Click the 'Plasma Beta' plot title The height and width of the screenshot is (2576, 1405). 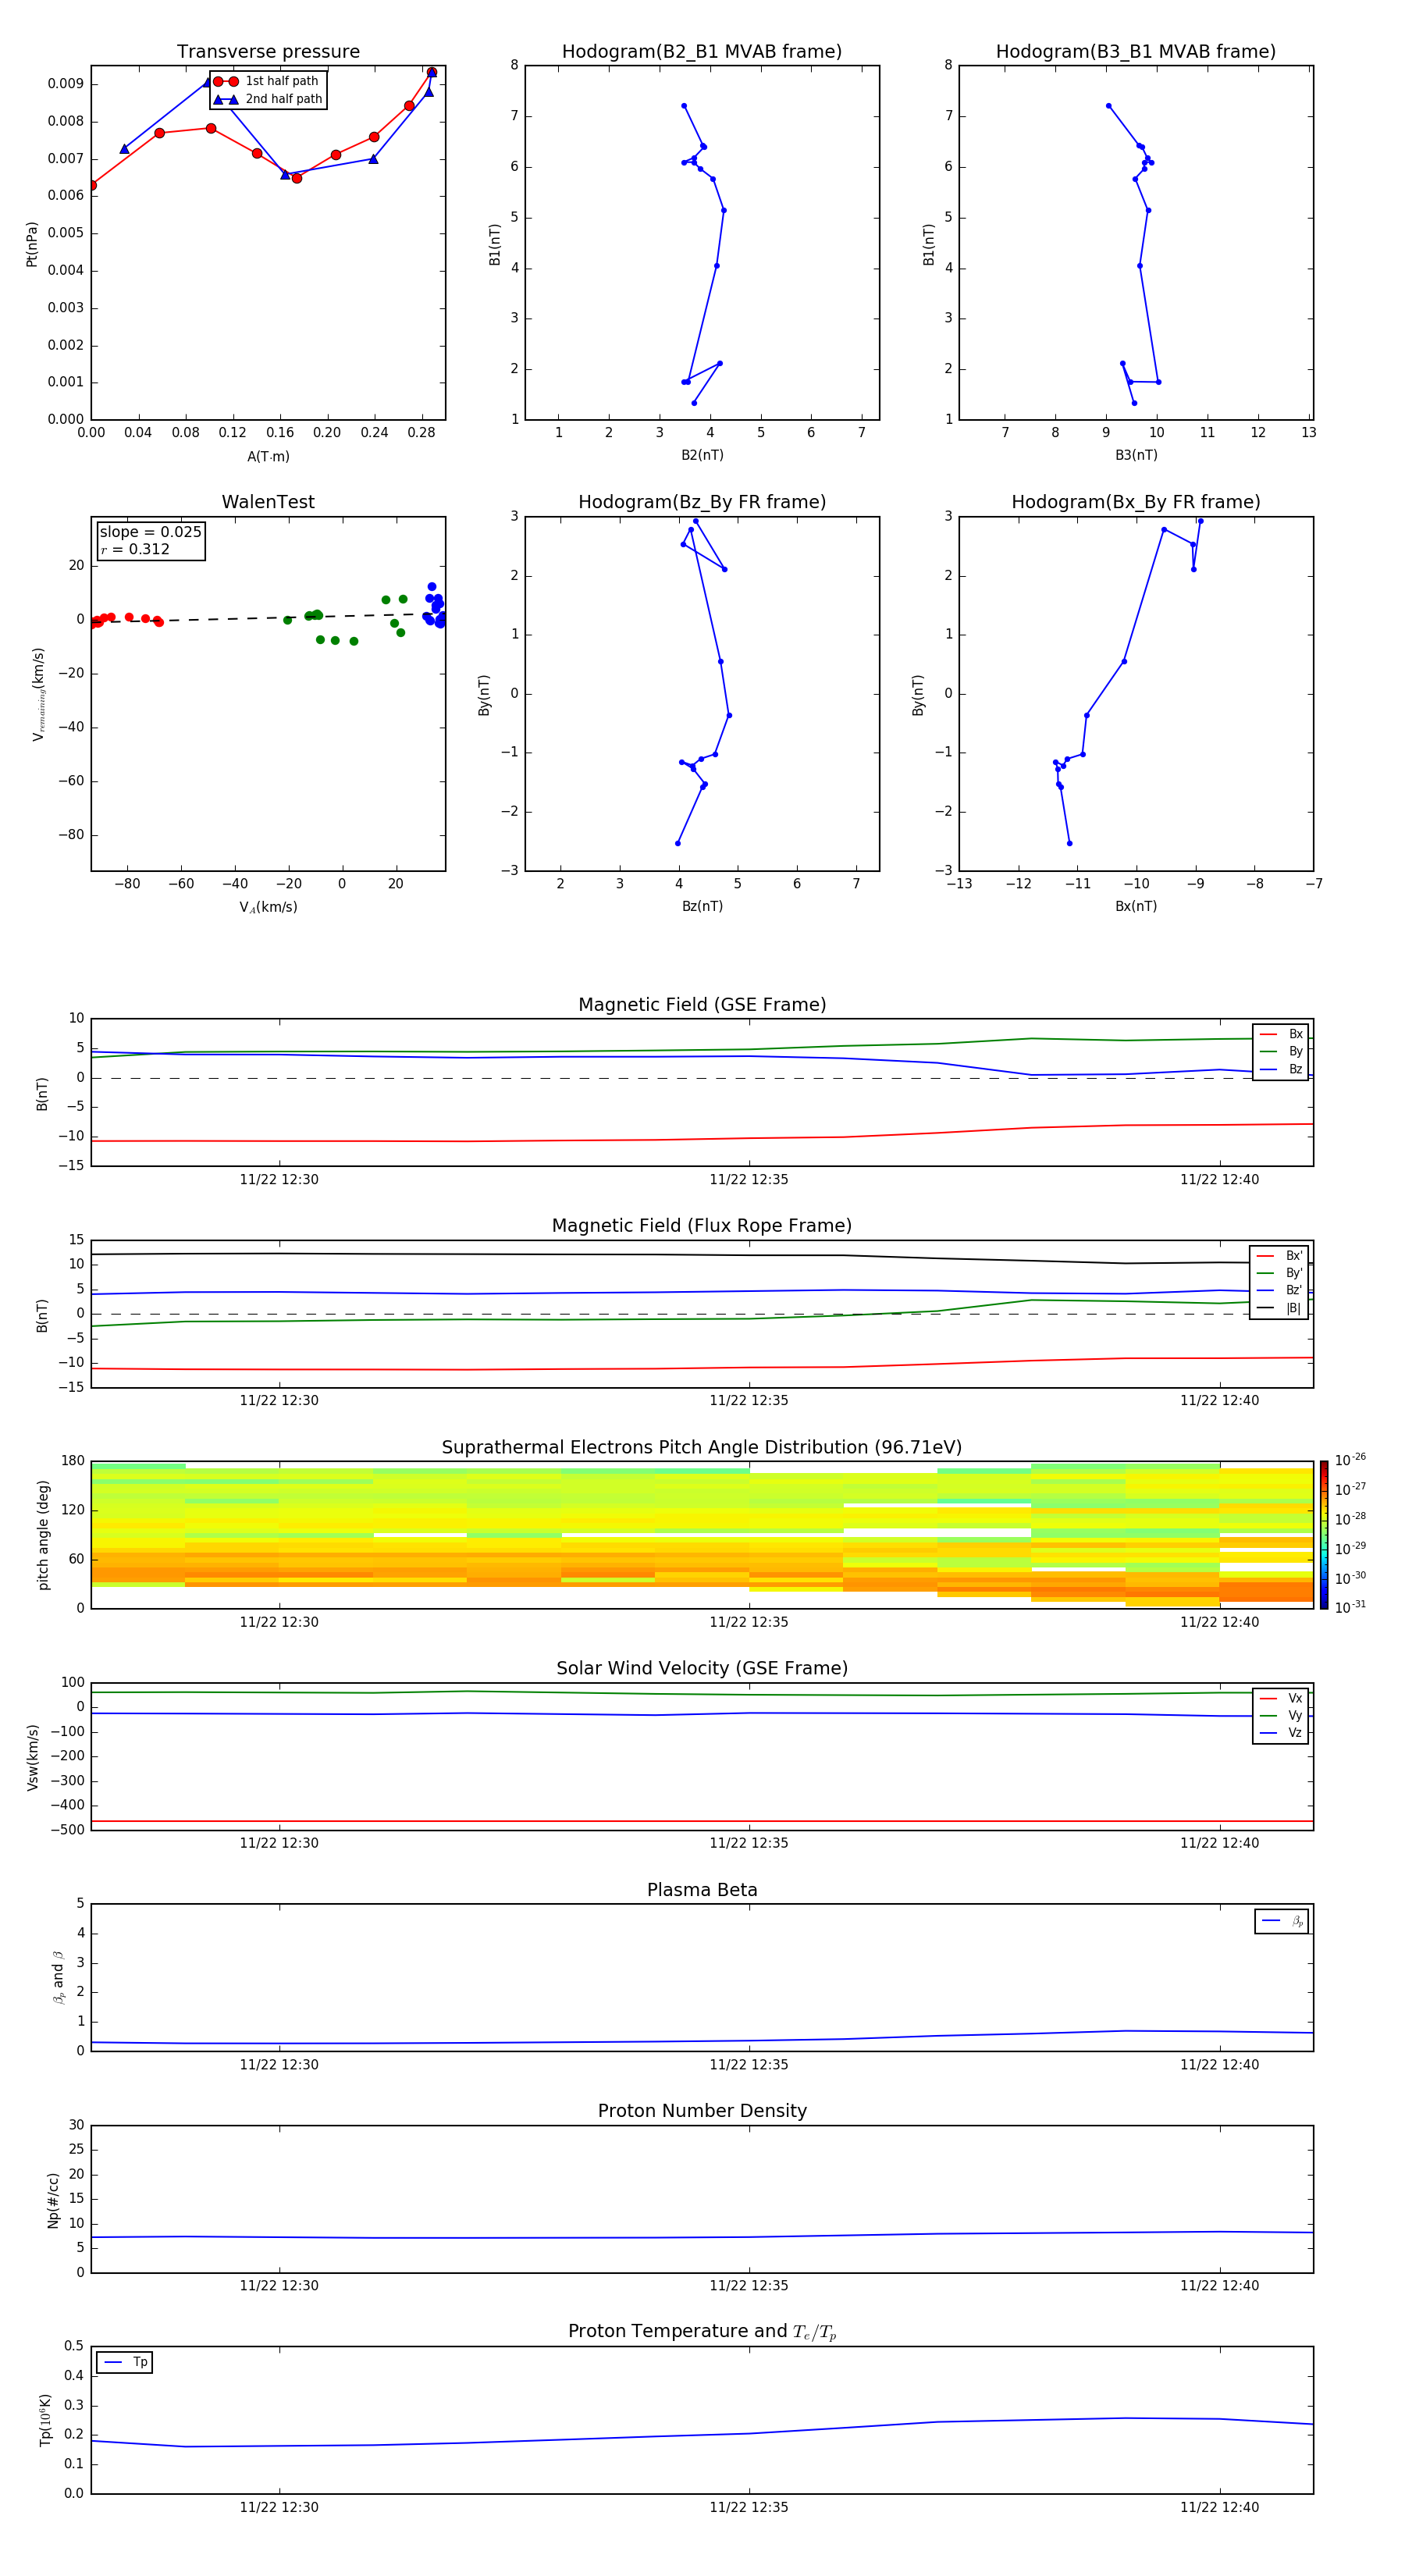(702, 1890)
